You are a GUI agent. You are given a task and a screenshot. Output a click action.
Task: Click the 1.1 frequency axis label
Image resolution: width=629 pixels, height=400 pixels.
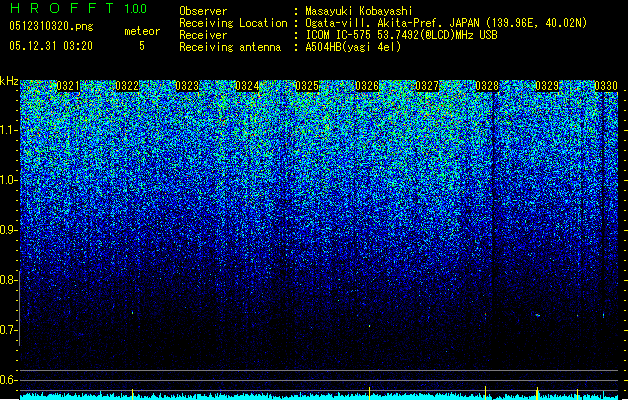[x=8, y=130]
